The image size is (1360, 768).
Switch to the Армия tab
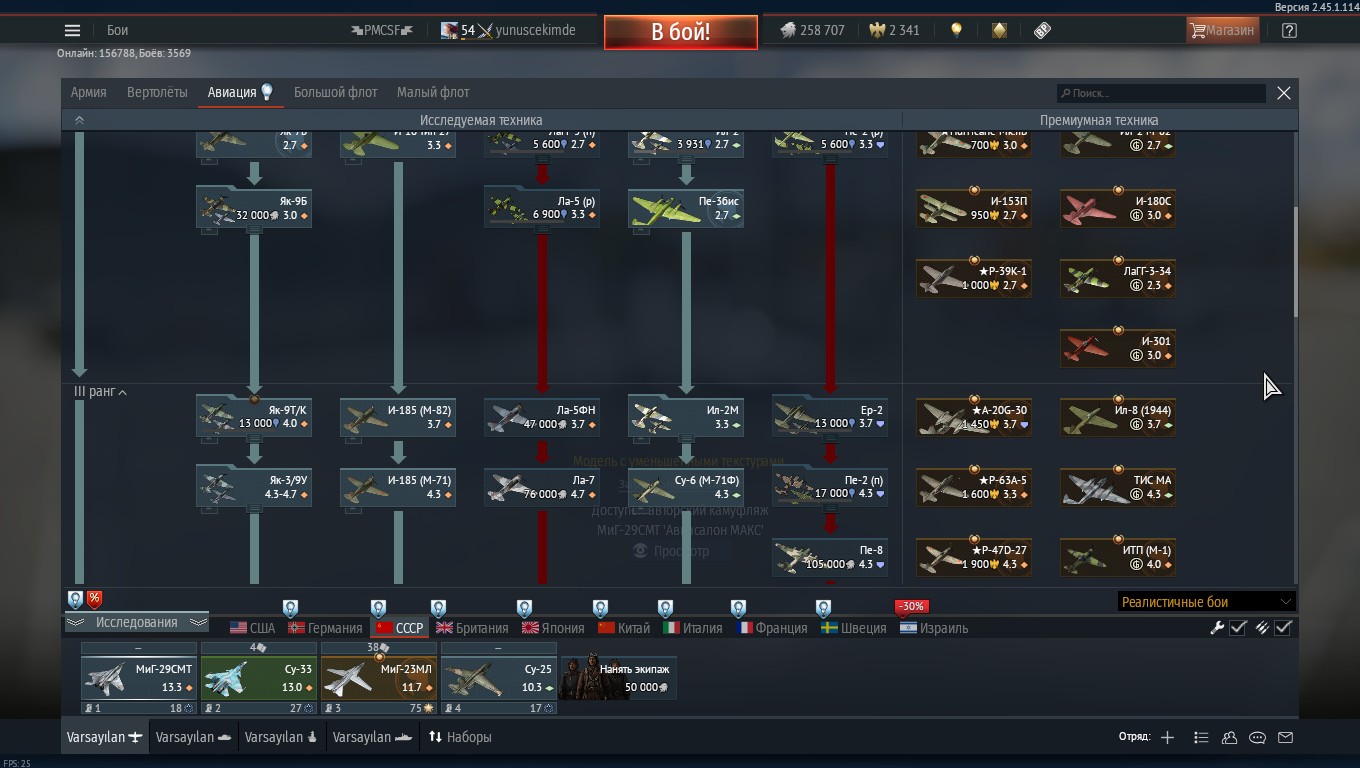(89, 92)
